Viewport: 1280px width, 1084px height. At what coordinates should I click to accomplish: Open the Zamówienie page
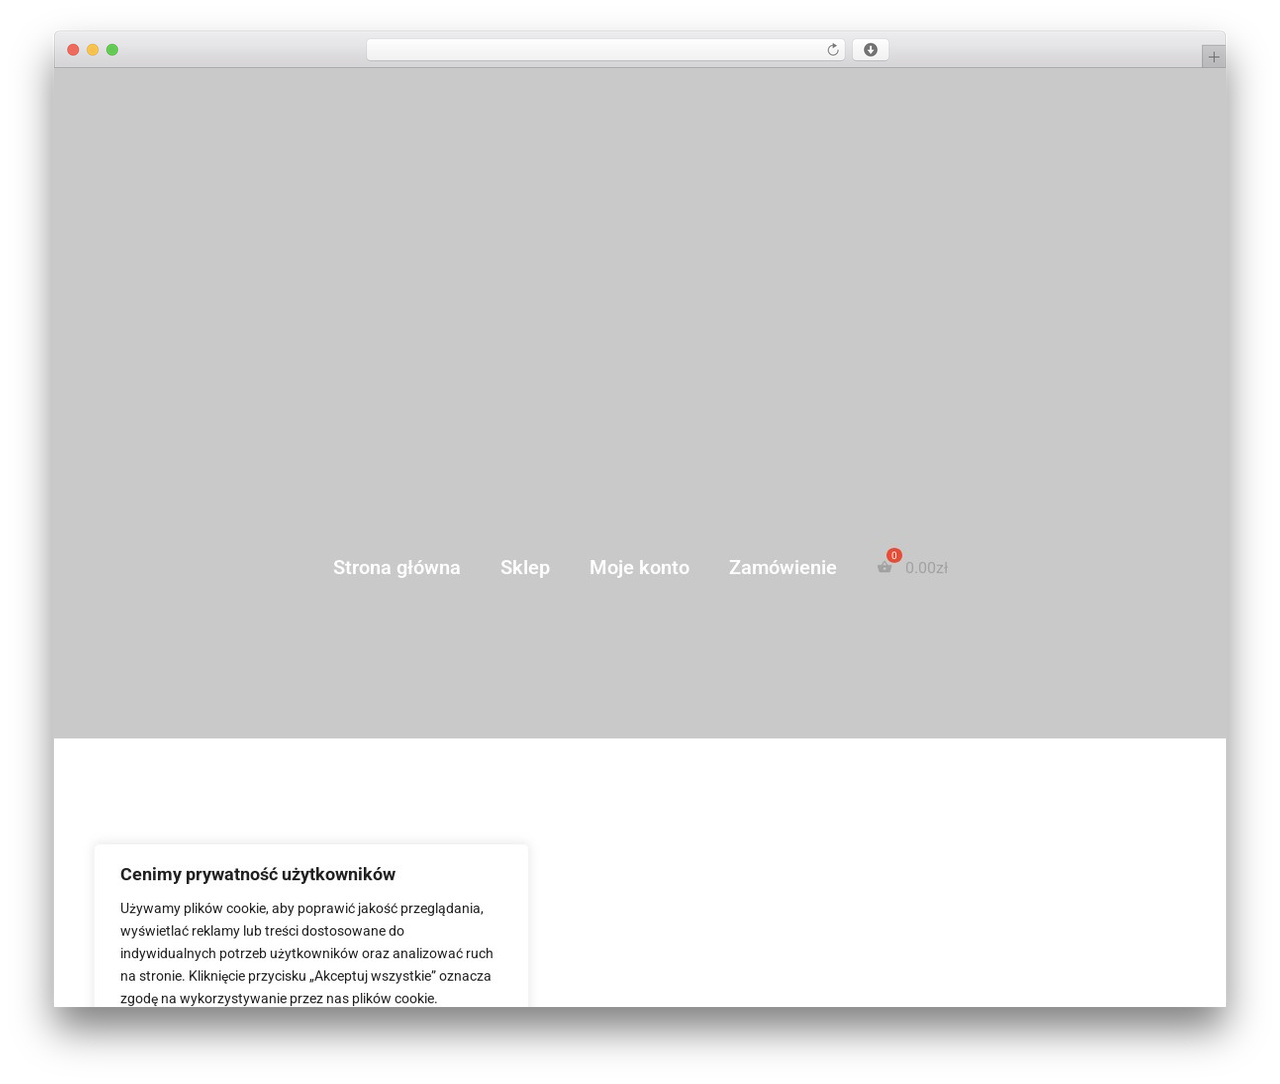tap(783, 568)
